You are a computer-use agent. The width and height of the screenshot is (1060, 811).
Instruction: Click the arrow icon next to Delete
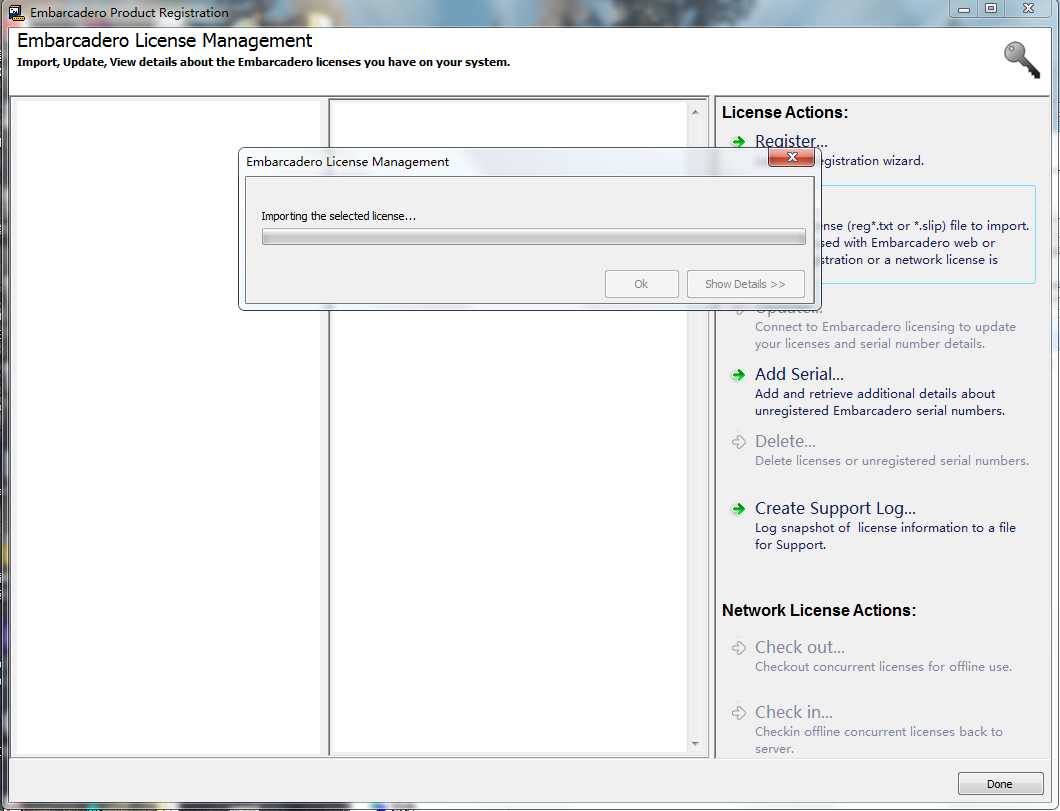pos(738,442)
